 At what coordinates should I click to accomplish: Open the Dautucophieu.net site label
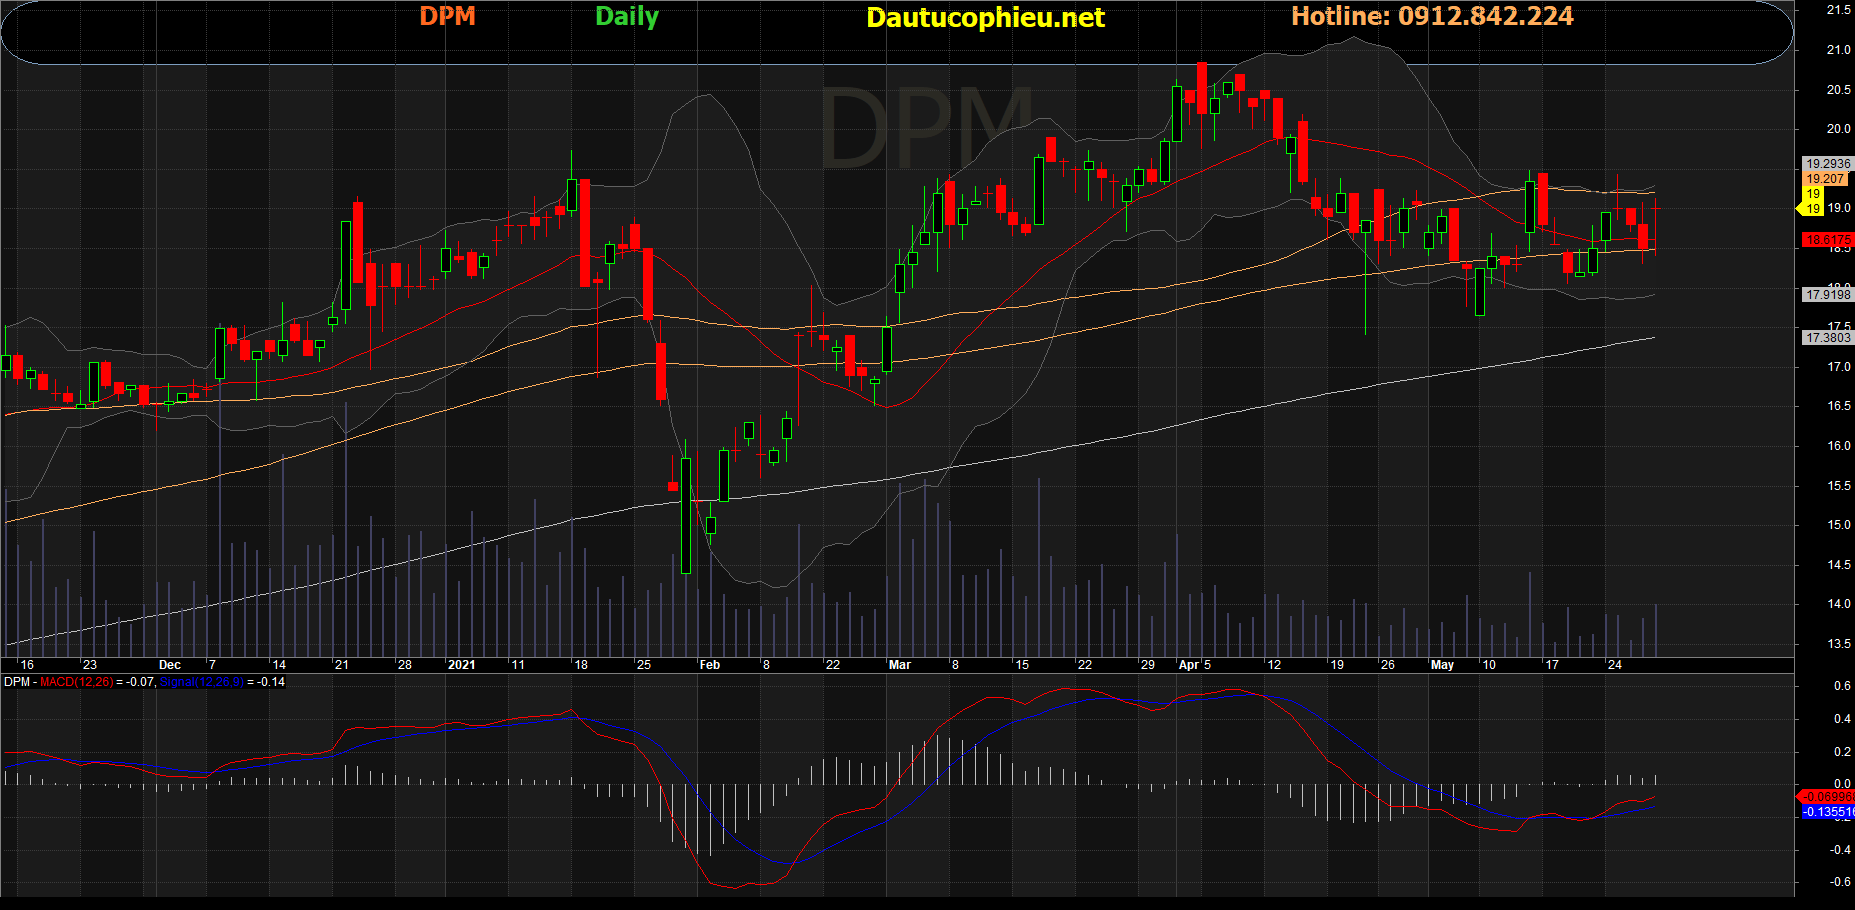985,18
